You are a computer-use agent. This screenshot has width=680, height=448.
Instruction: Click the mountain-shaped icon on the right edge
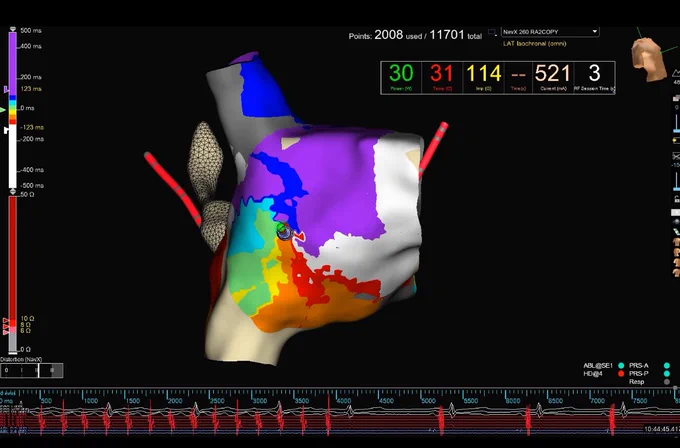click(676, 73)
